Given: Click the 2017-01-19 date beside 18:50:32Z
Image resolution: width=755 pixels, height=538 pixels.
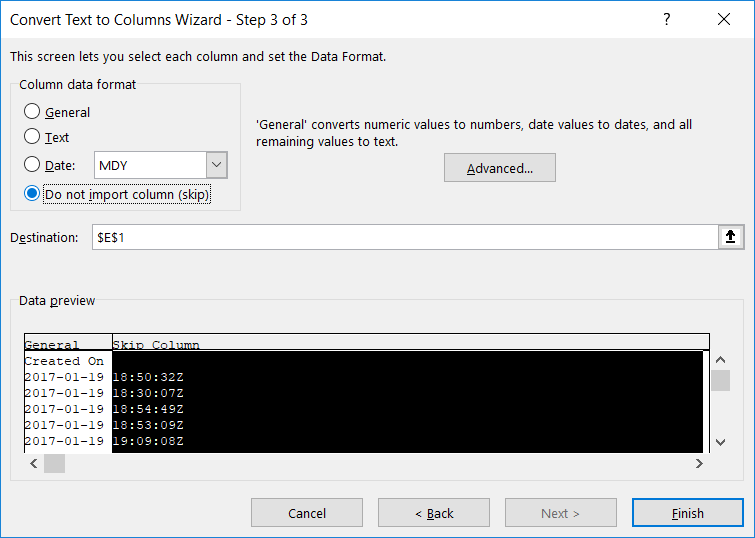Looking at the screenshot, I should click(x=64, y=377).
